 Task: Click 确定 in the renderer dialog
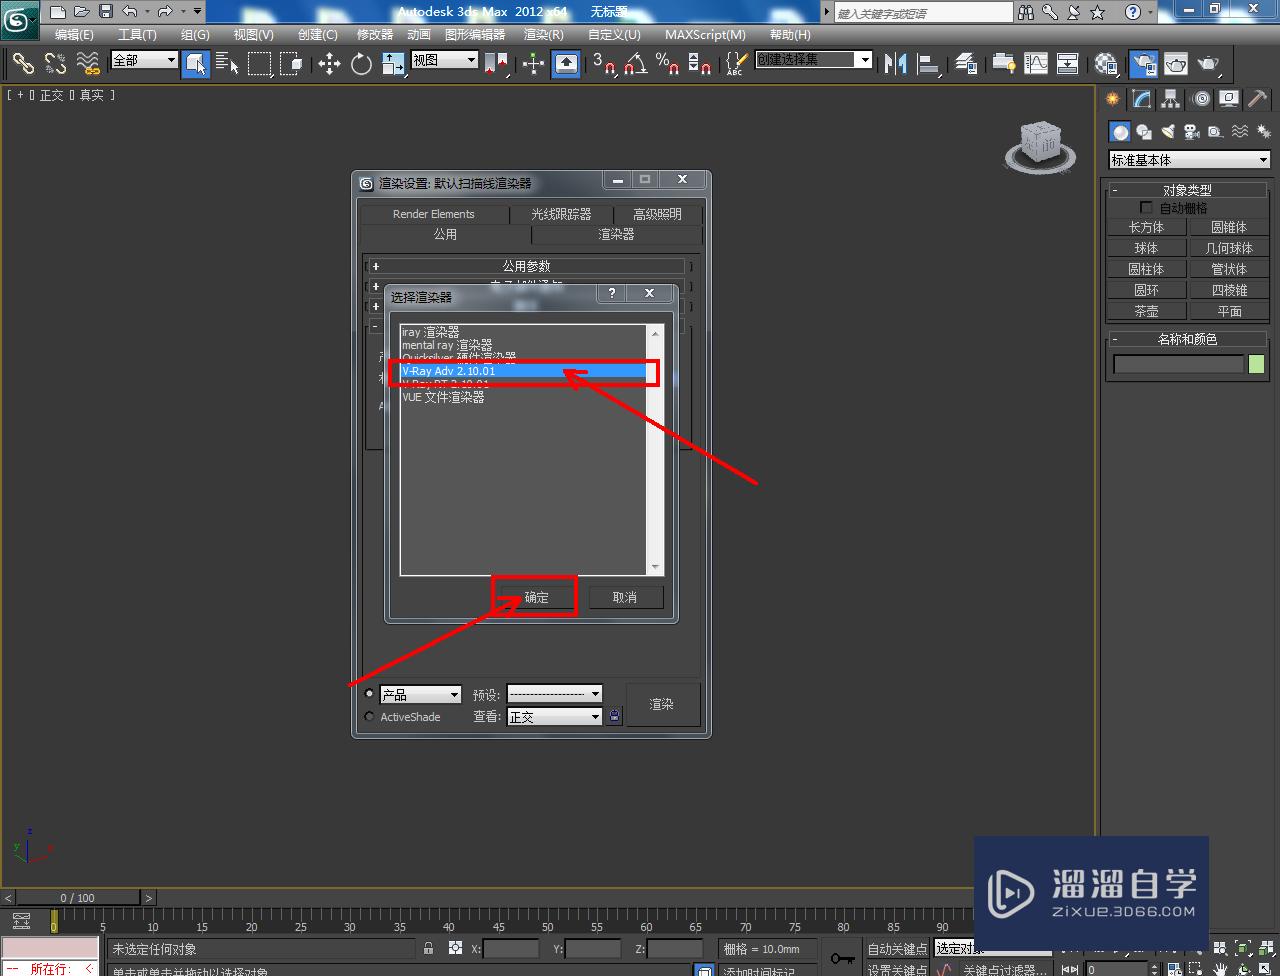tap(537, 597)
